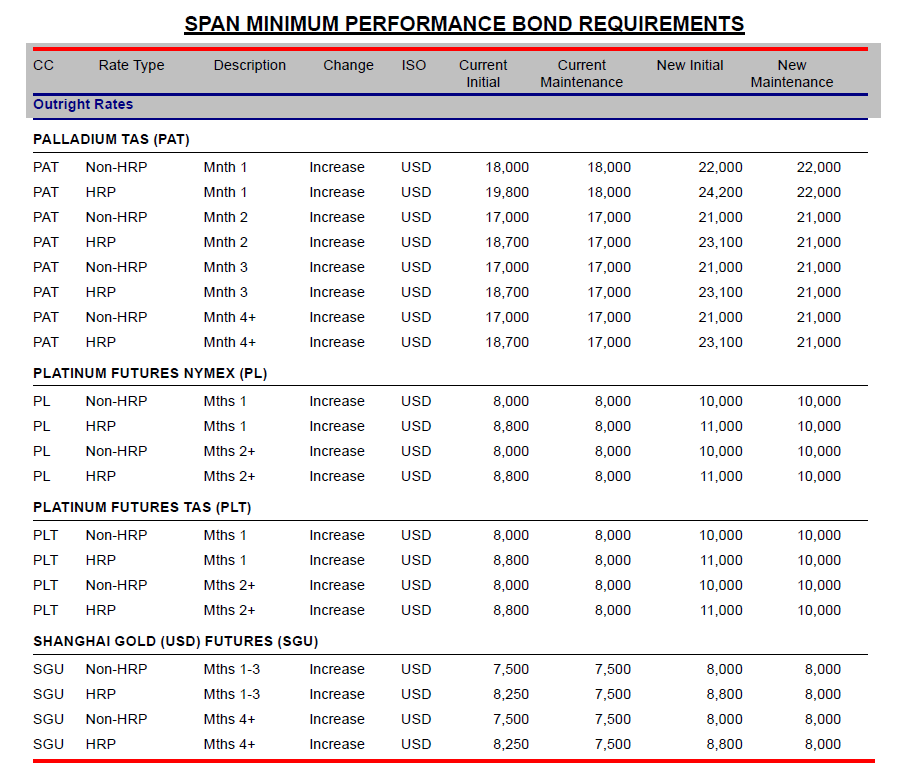The image size is (904, 778).
Task: Select 'Mnth 1' in the PAT Non-HRP row
Action: click(x=225, y=168)
